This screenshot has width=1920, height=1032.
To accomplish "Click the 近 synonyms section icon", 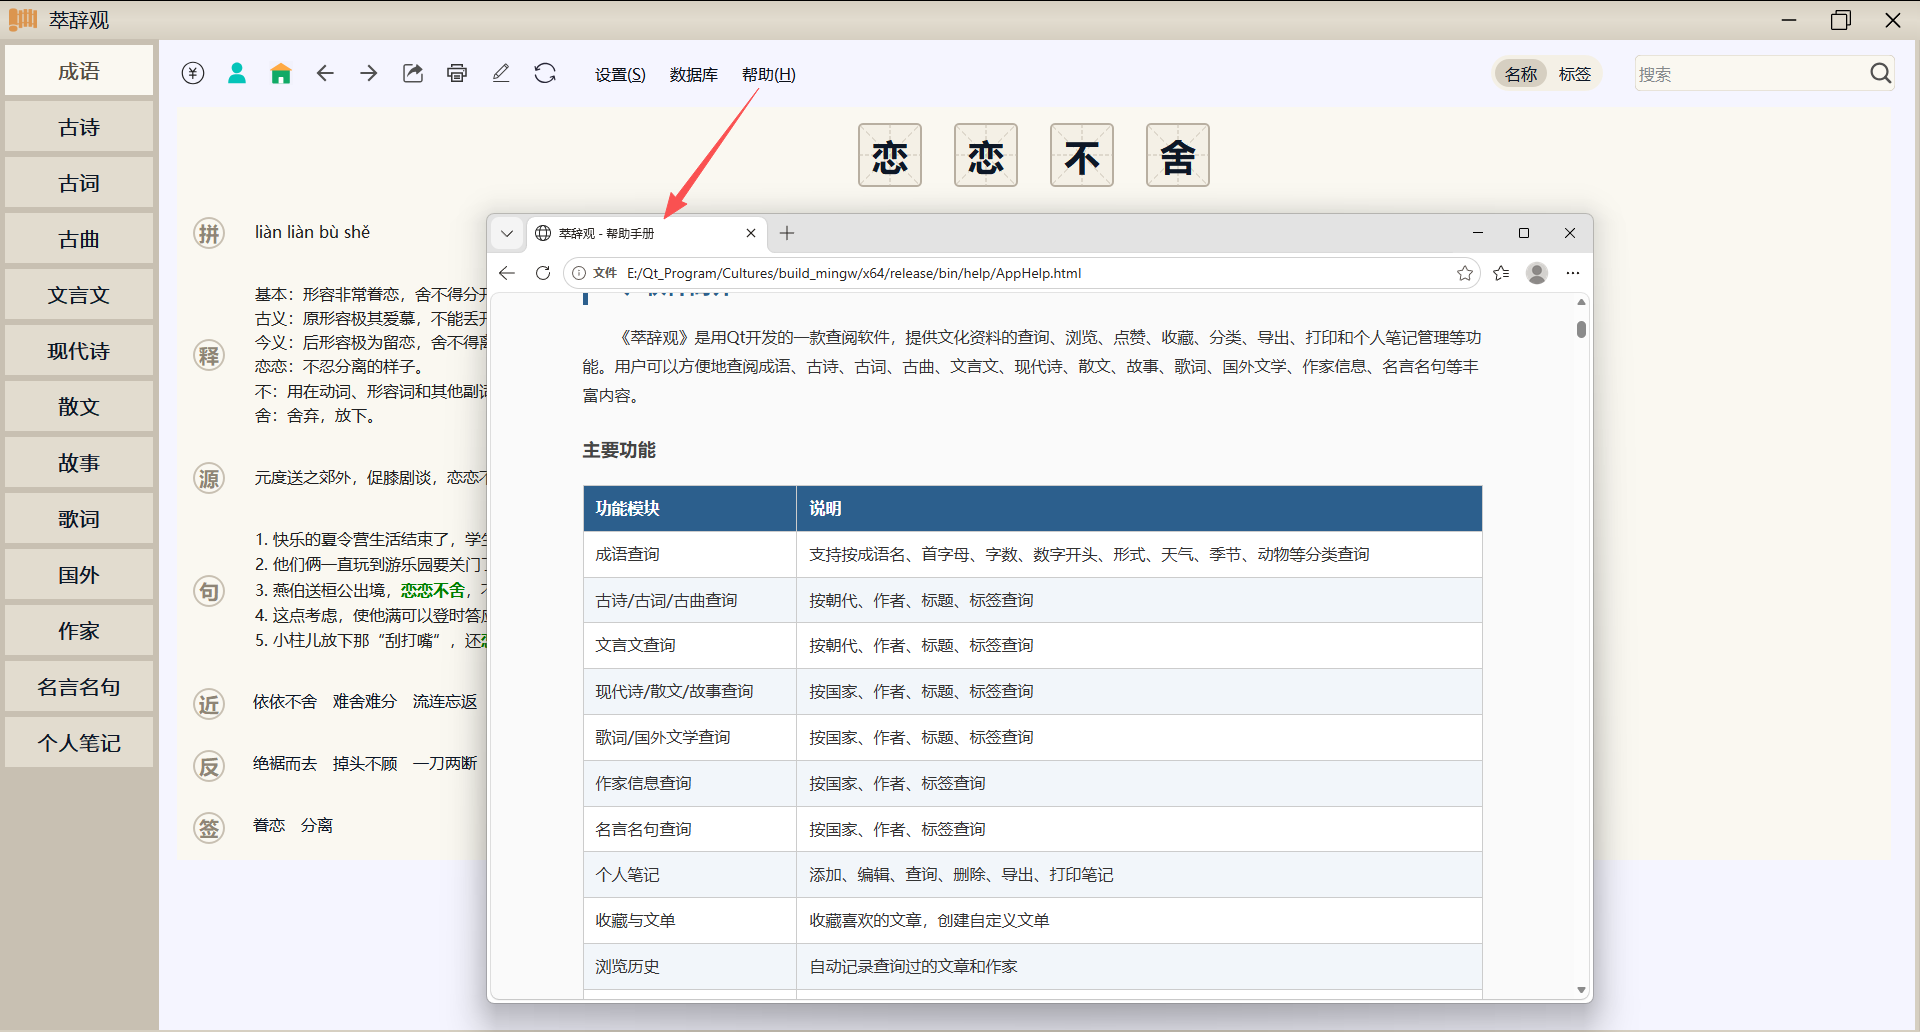I will [x=209, y=704].
